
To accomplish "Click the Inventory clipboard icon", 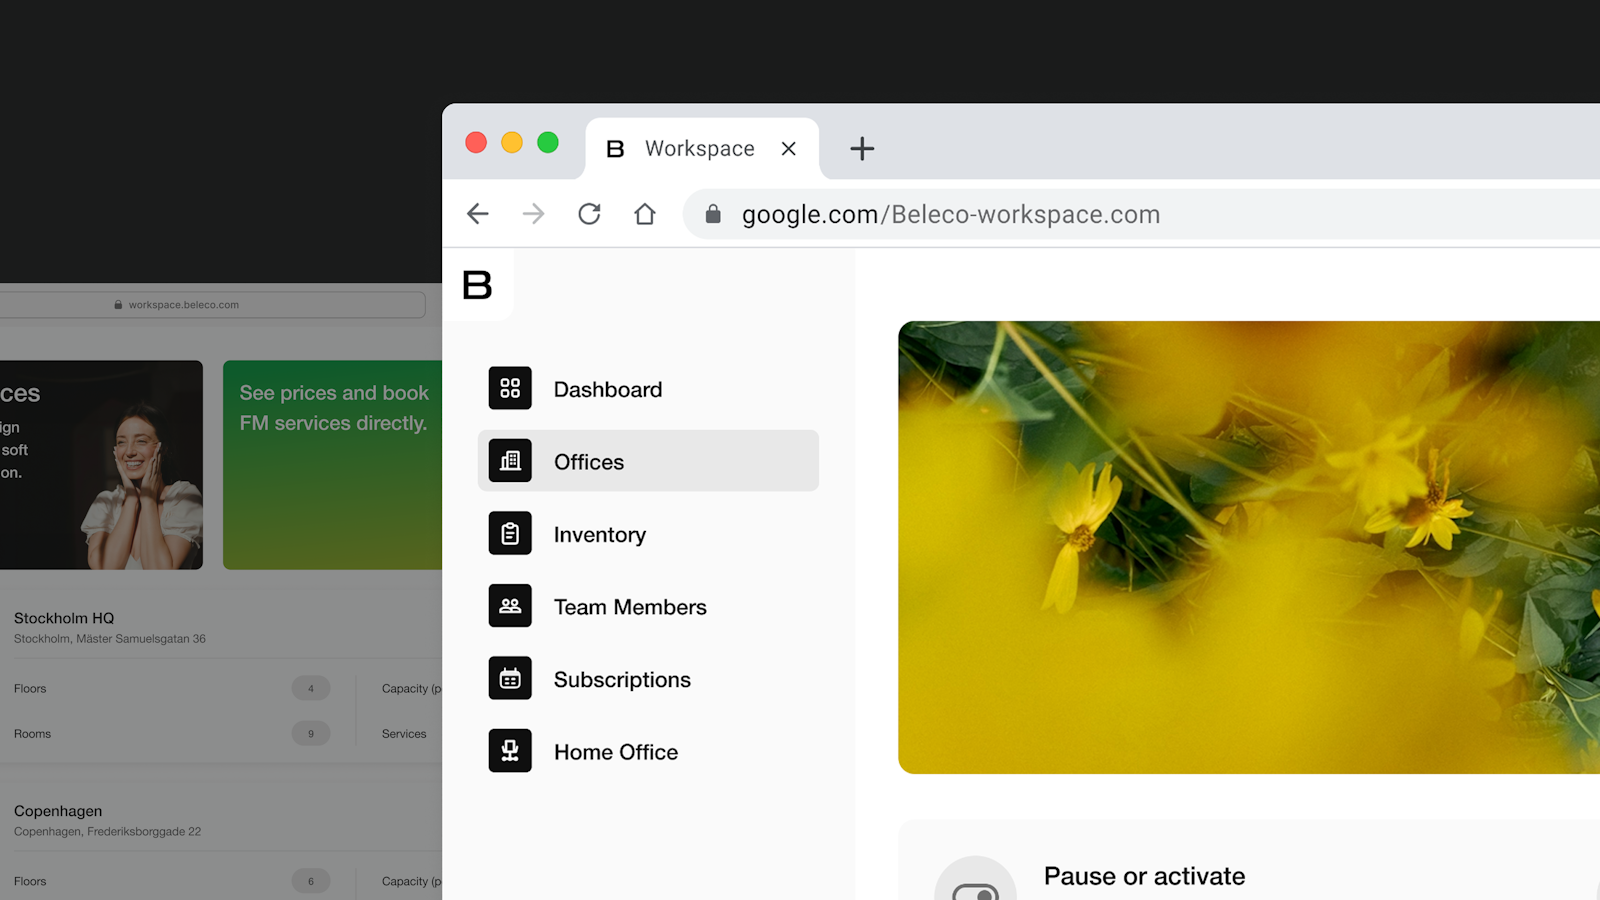I will (510, 534).
